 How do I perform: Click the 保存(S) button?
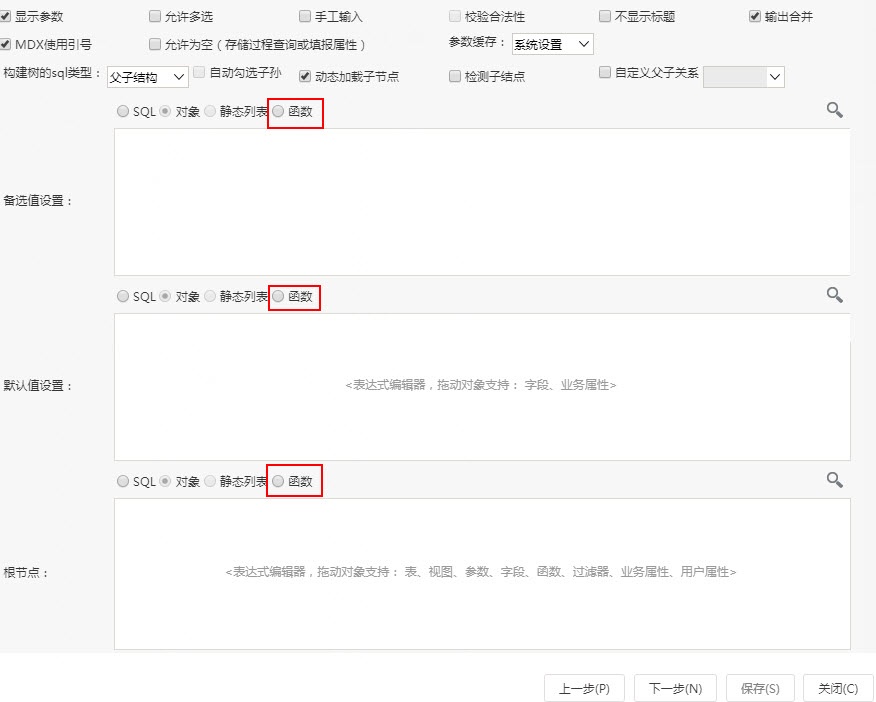click(760, 688)
